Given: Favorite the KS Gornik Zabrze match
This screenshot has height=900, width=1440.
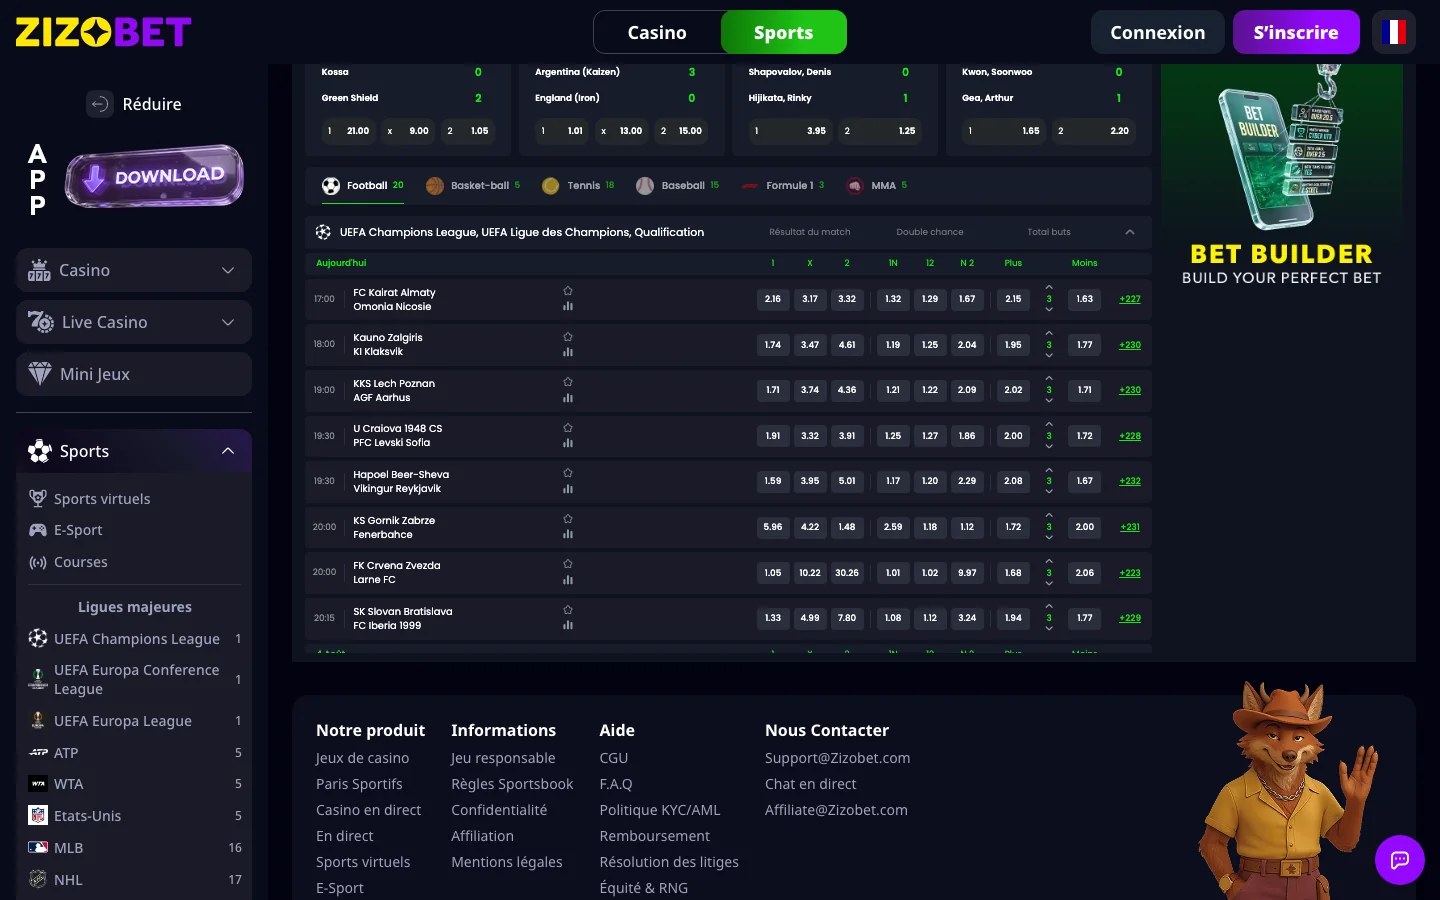Looking at the screenshot, I should click(568, 519).
